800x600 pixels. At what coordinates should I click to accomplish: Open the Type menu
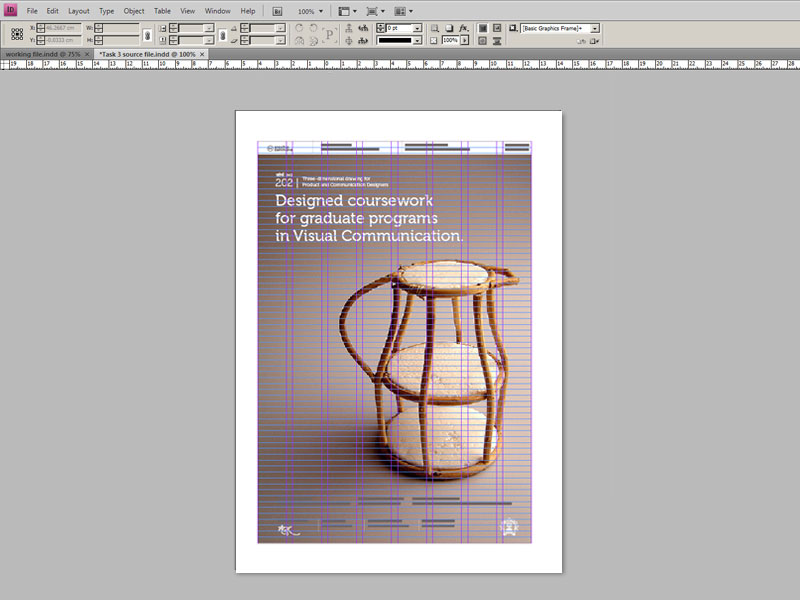(x=106, y=11)
